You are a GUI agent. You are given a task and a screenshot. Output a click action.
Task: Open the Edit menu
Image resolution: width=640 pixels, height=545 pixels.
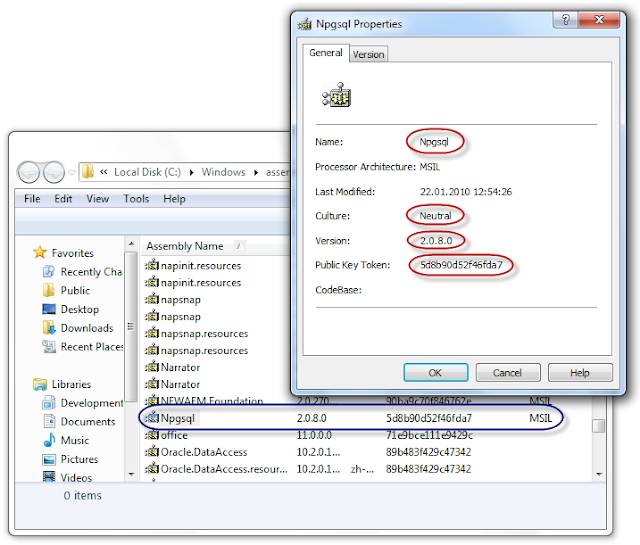point(63,199)
